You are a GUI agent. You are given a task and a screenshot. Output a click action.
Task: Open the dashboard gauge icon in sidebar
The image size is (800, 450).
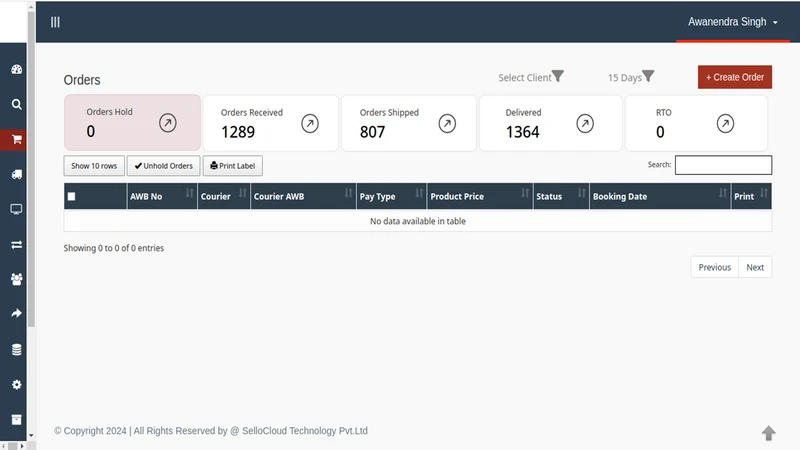coord(16,69)
